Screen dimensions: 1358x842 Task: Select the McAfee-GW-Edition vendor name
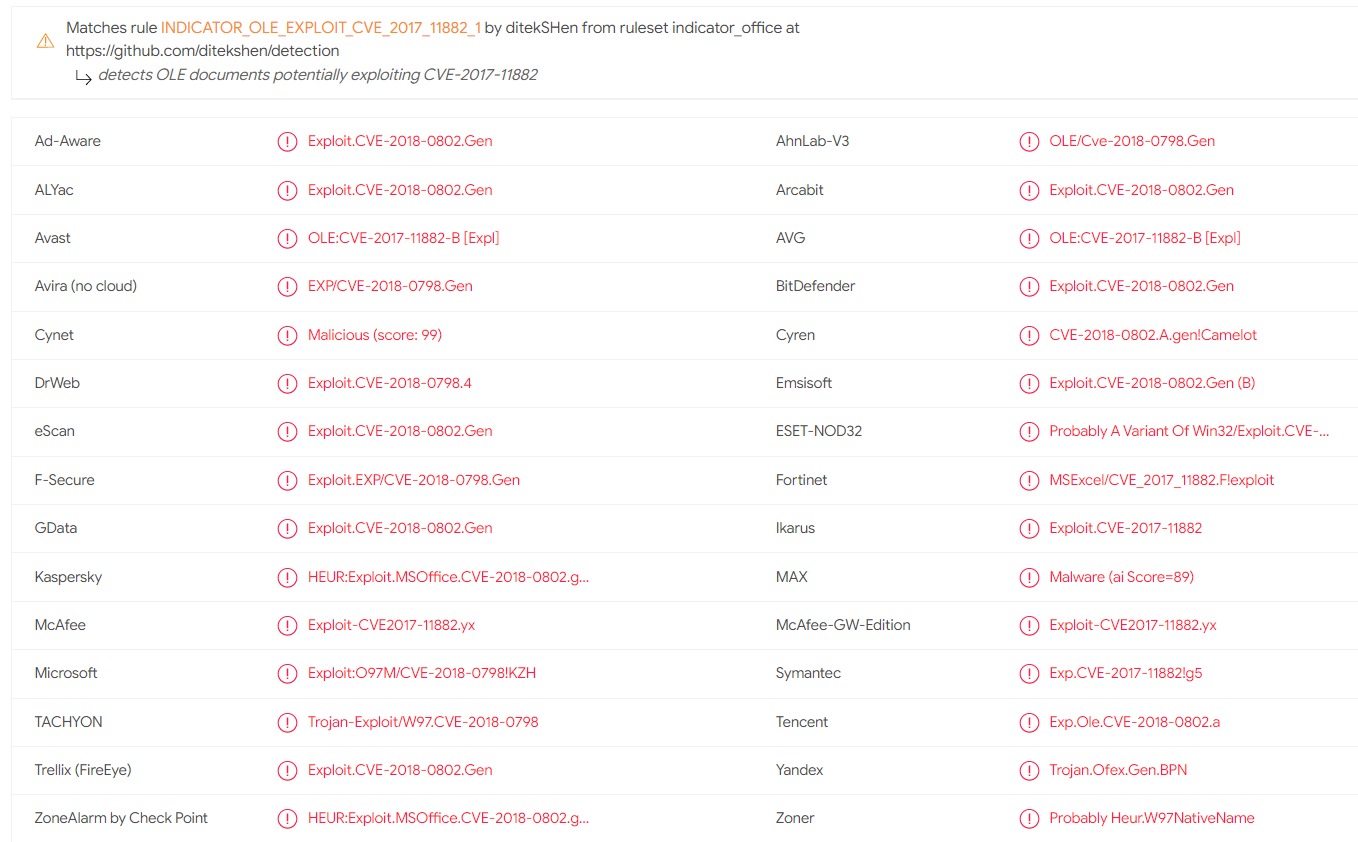click(843, 625)
